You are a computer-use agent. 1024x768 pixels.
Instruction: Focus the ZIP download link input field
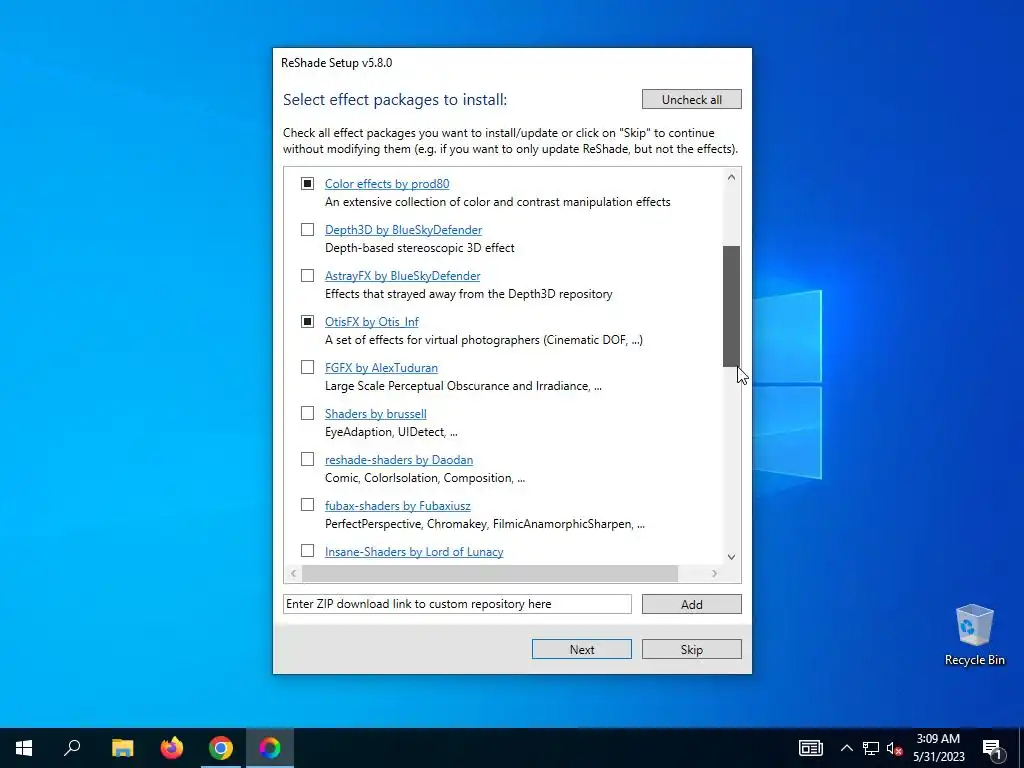coord(457,604)
